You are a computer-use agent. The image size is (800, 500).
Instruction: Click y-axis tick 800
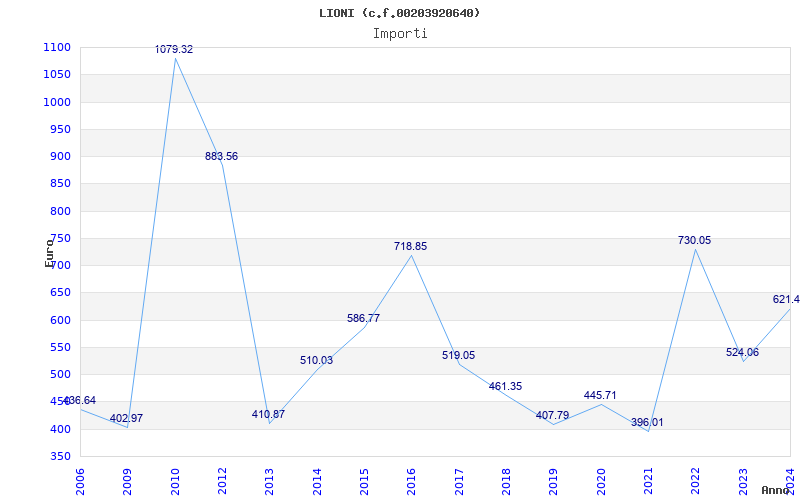63,211
